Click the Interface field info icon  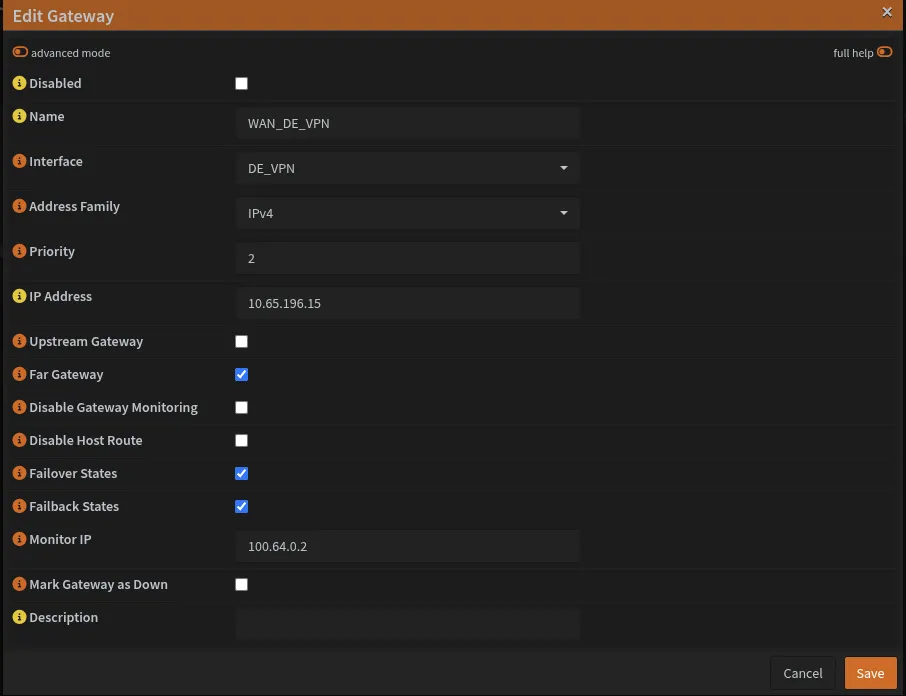pyautogui.click(x=19, y=161)
